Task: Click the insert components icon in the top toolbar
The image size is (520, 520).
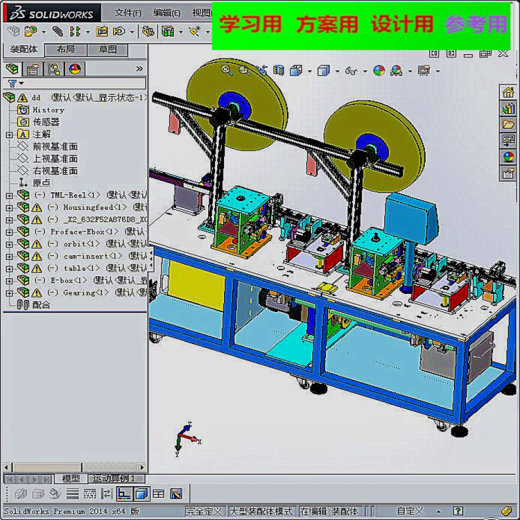Action: point(30,32)
